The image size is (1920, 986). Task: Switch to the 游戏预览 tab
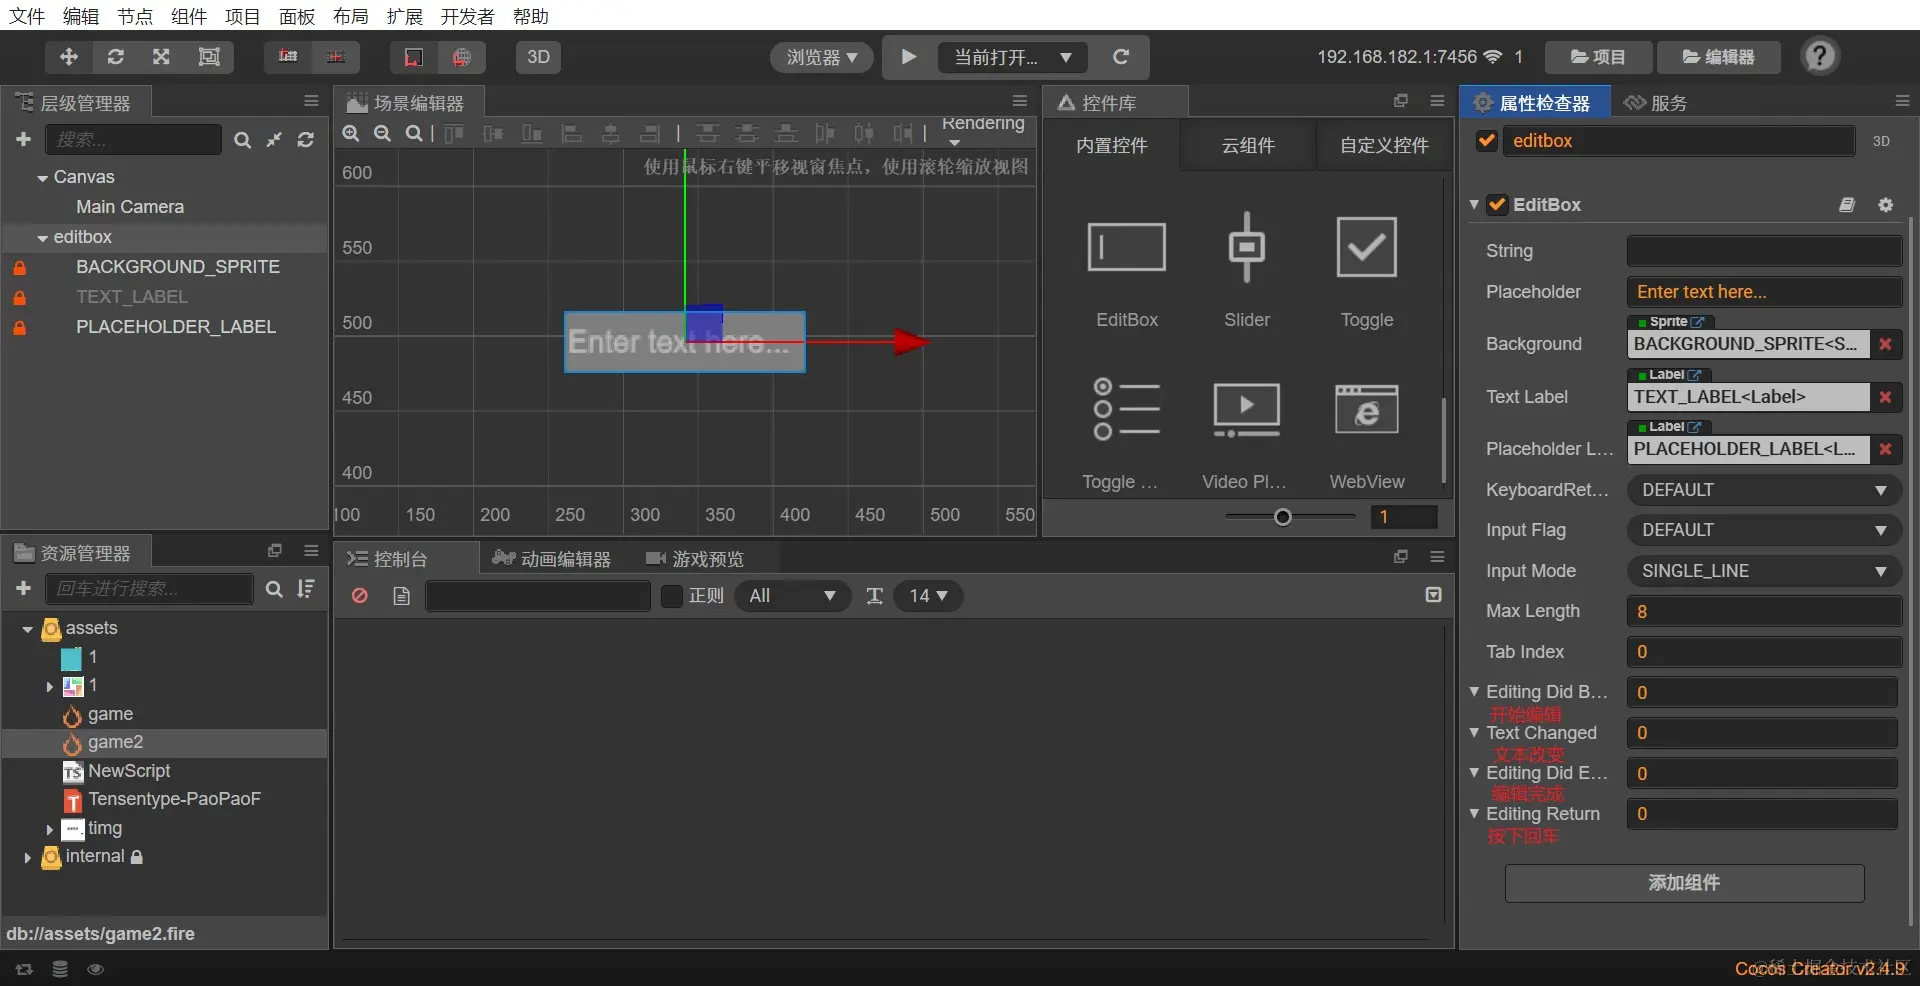click(696, 559)
